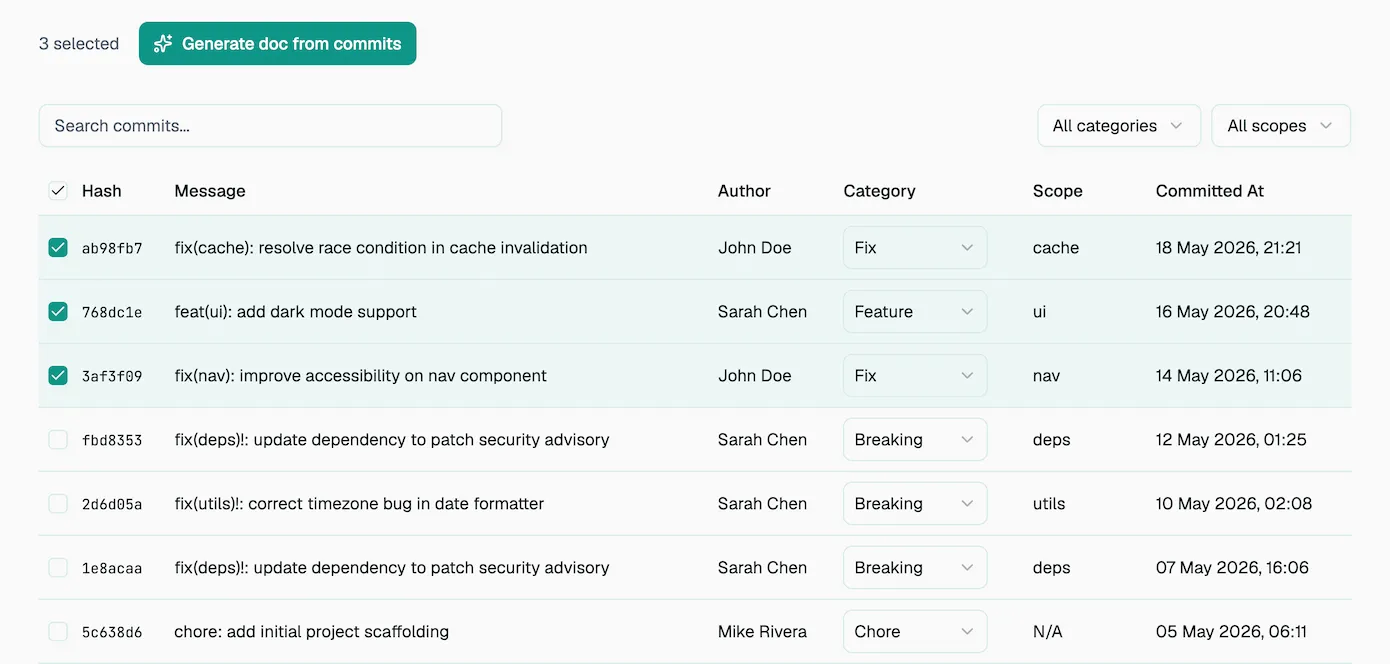
Task: Open Chore category dropdown for 5c638d6
Action: 915,632
